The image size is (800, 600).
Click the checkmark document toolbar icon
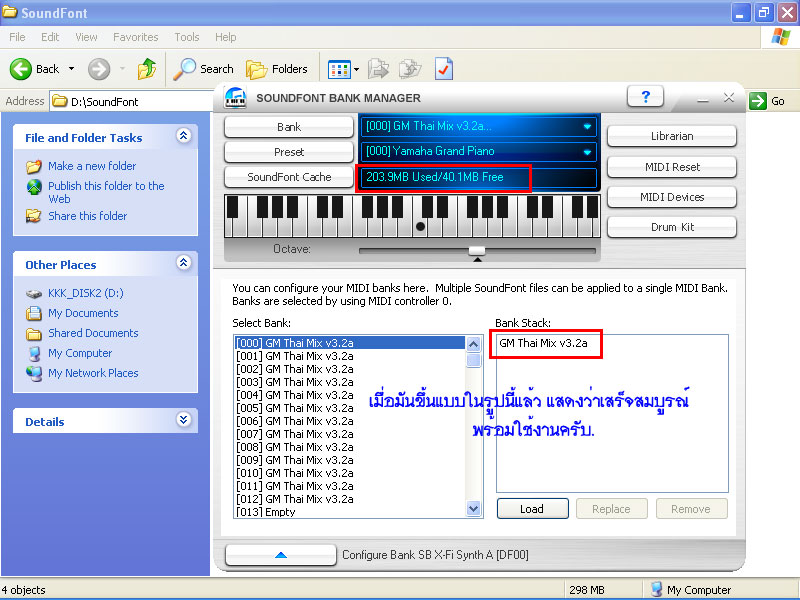(x=444, y=69)
